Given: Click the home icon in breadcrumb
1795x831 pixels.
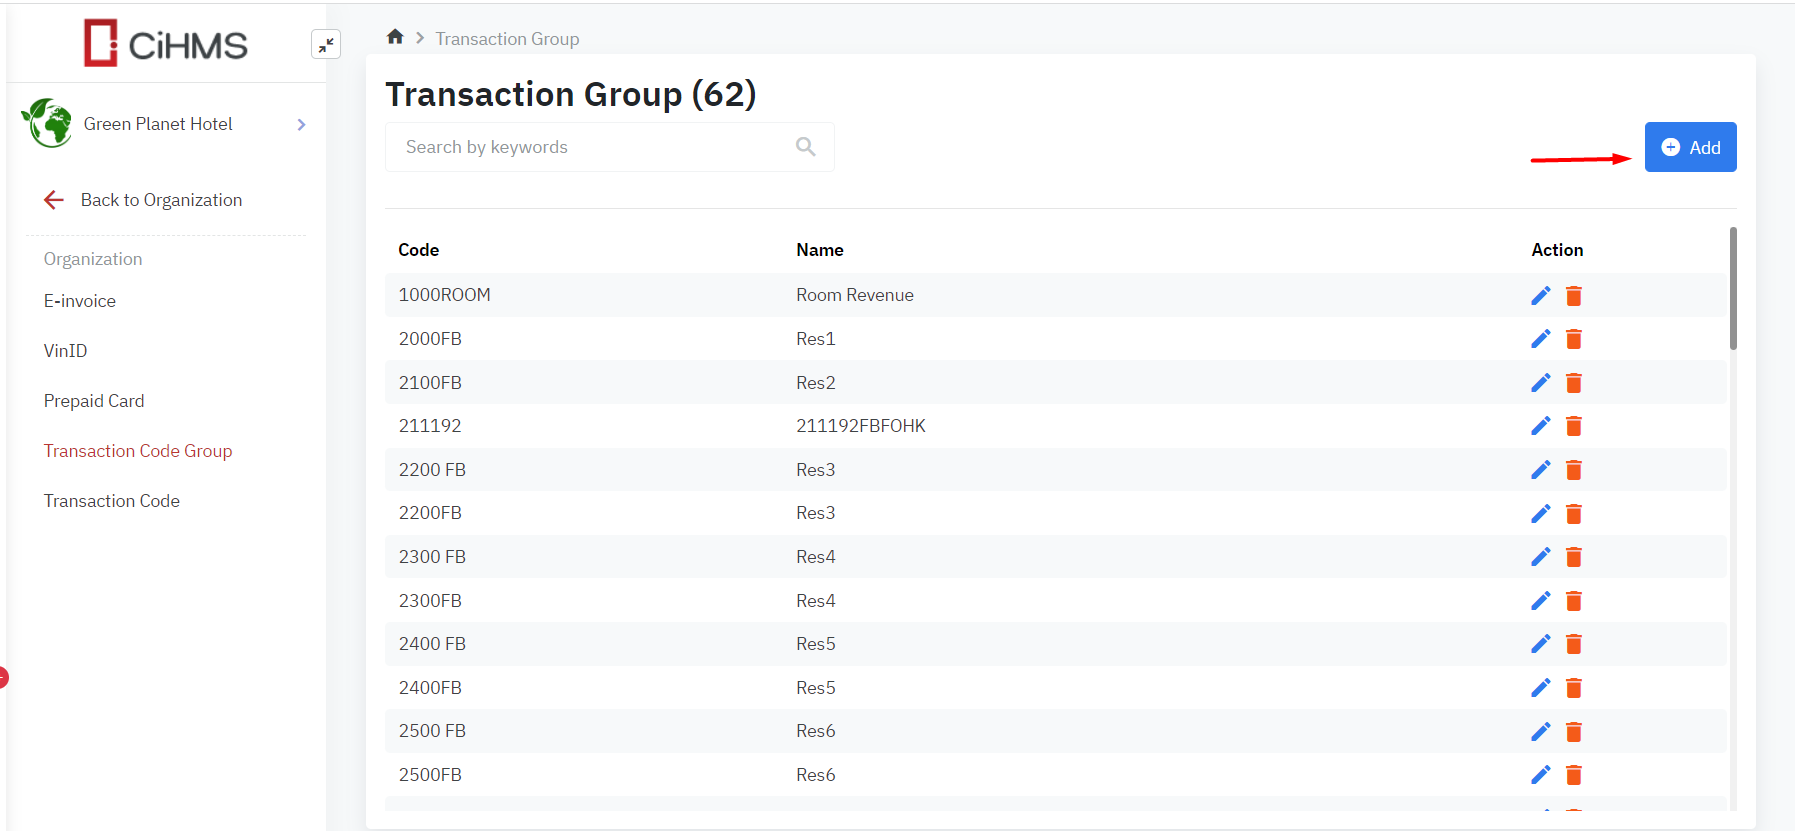Looking at the screenshot, I should point(395,37).
